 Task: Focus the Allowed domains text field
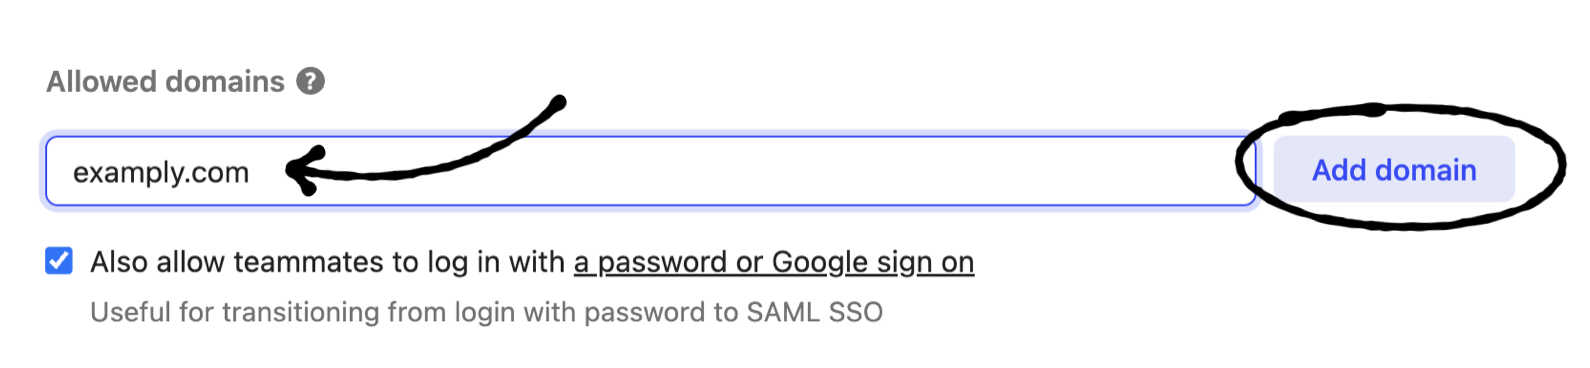[650, 171]
